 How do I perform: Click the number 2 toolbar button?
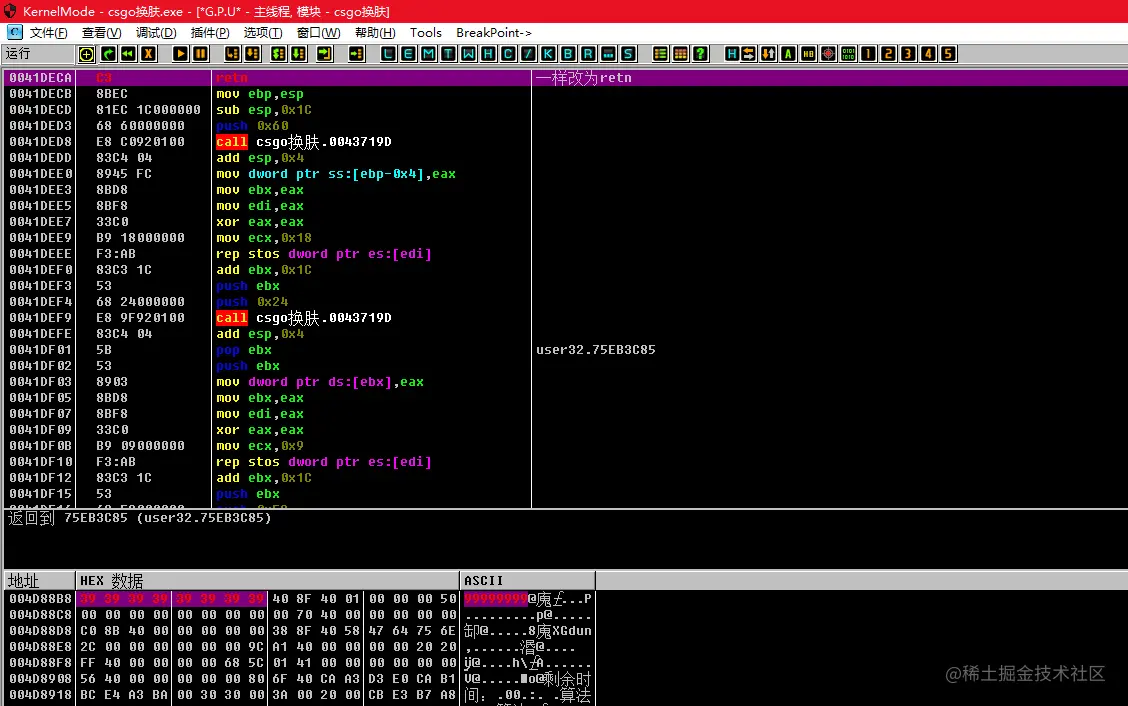point(888,54)
